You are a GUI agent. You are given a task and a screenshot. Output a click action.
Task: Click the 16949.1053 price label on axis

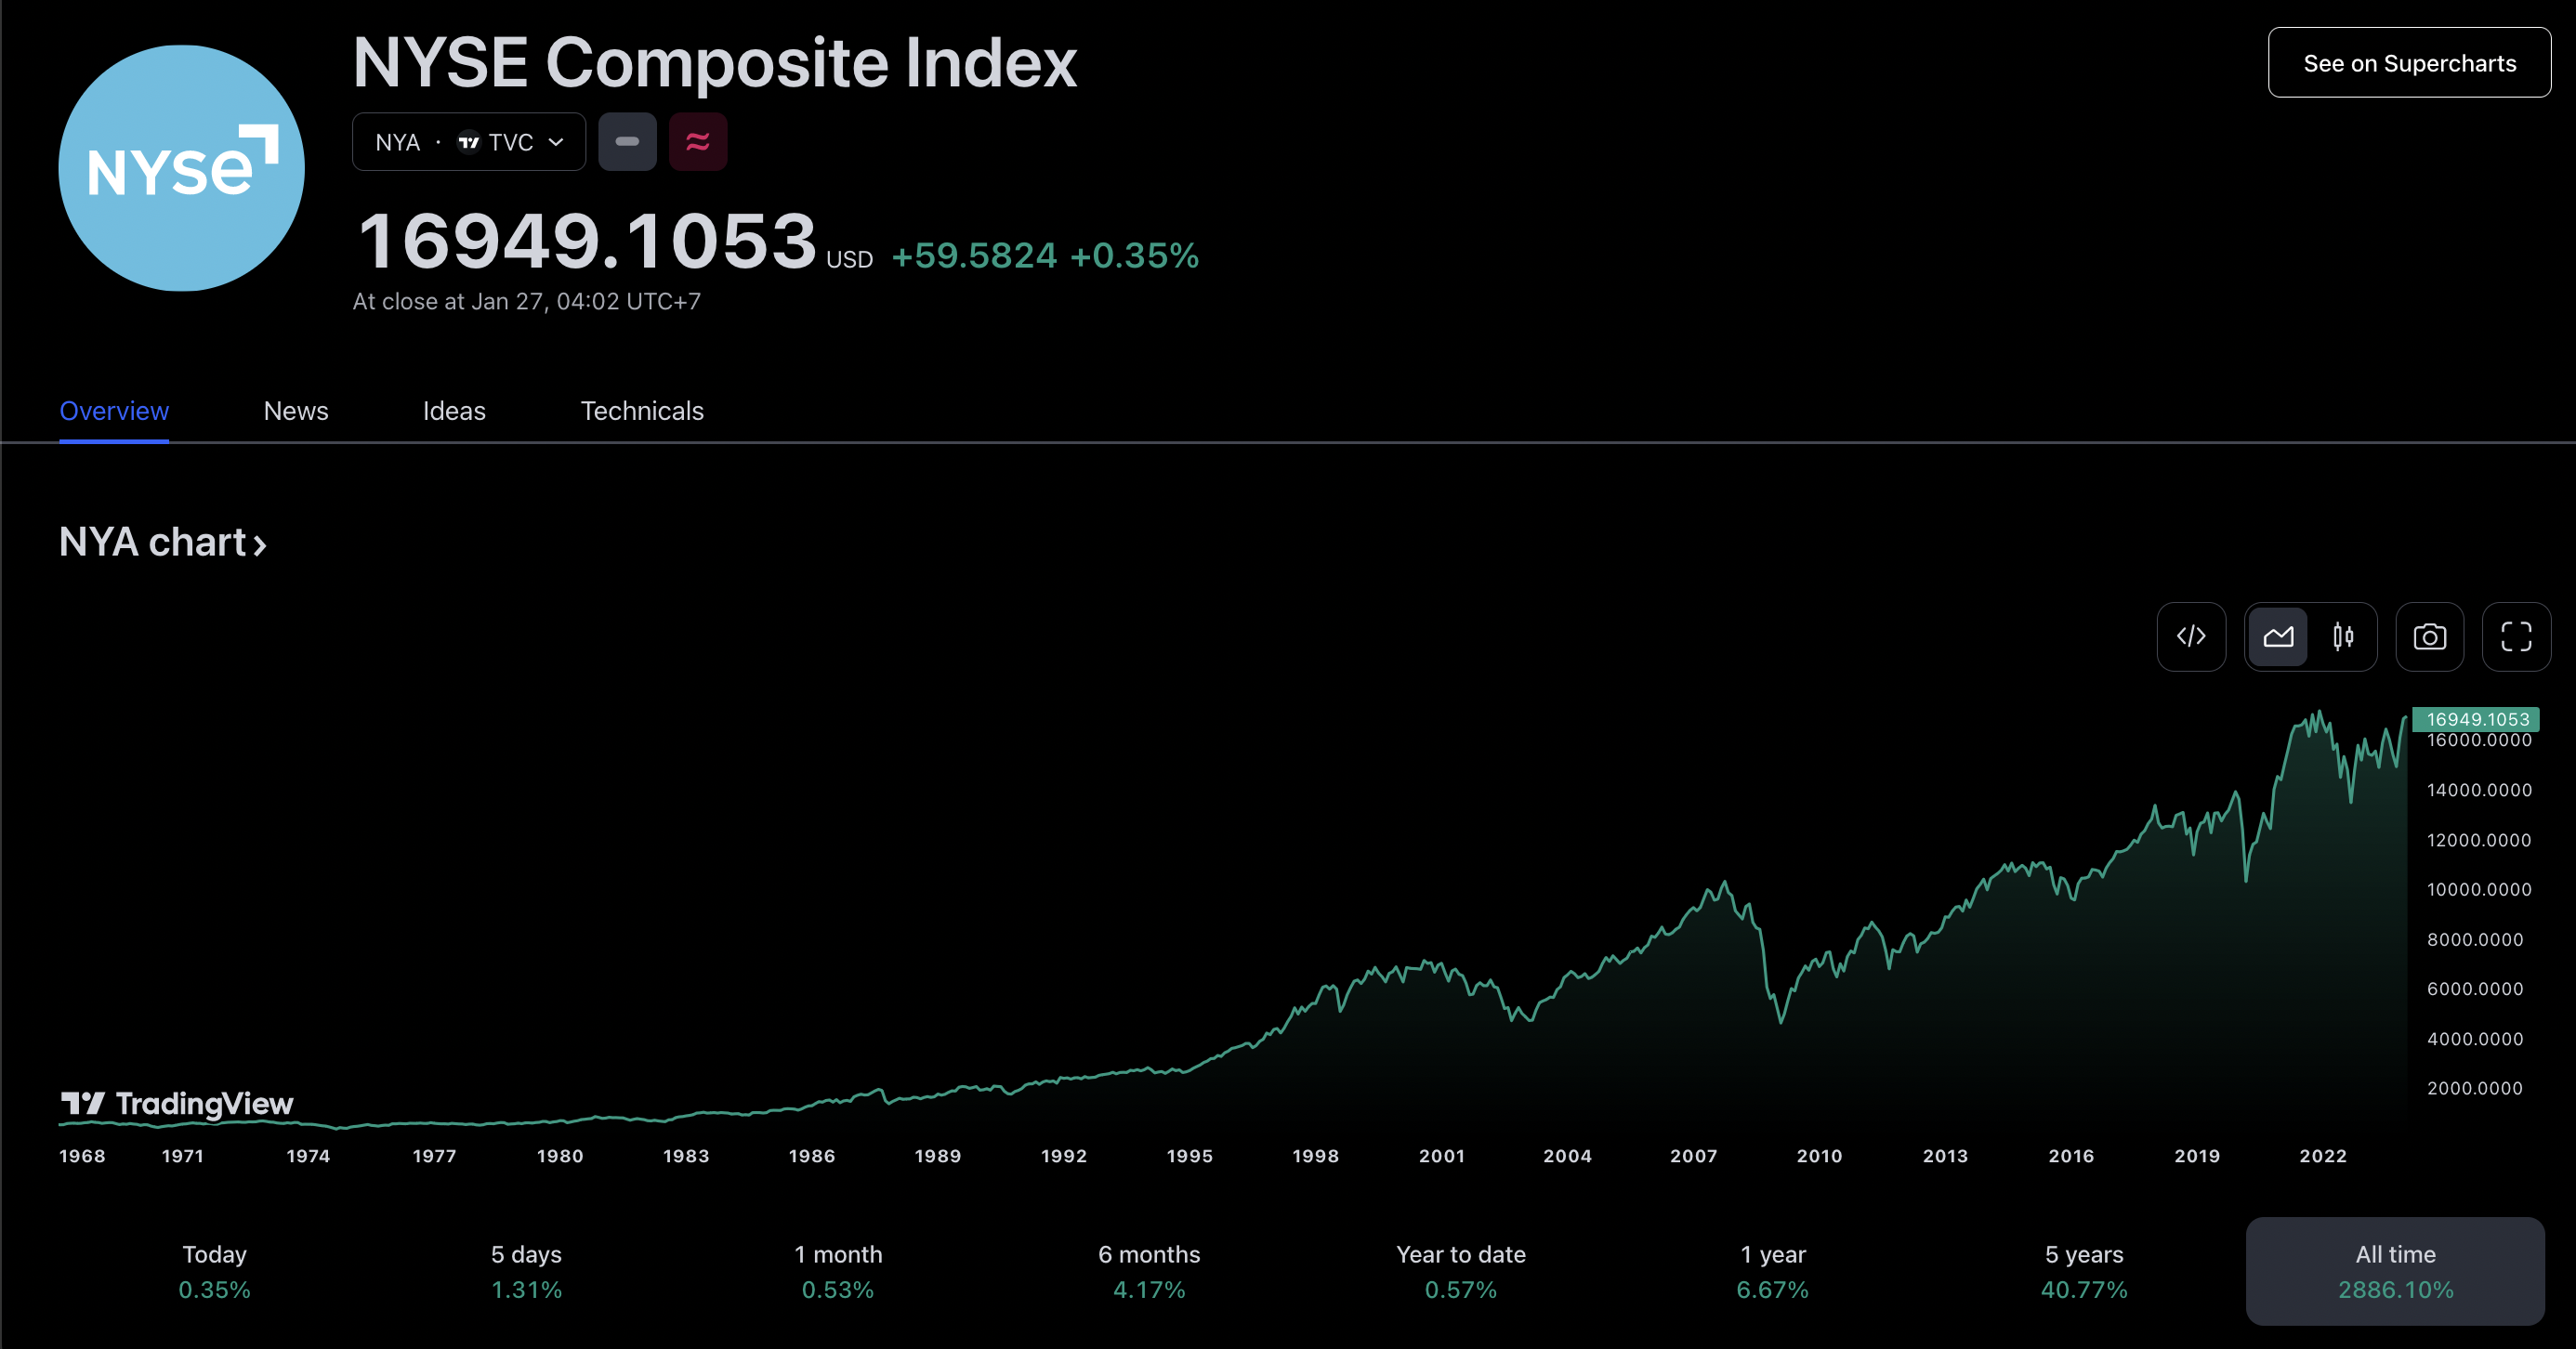point(2476,719)
